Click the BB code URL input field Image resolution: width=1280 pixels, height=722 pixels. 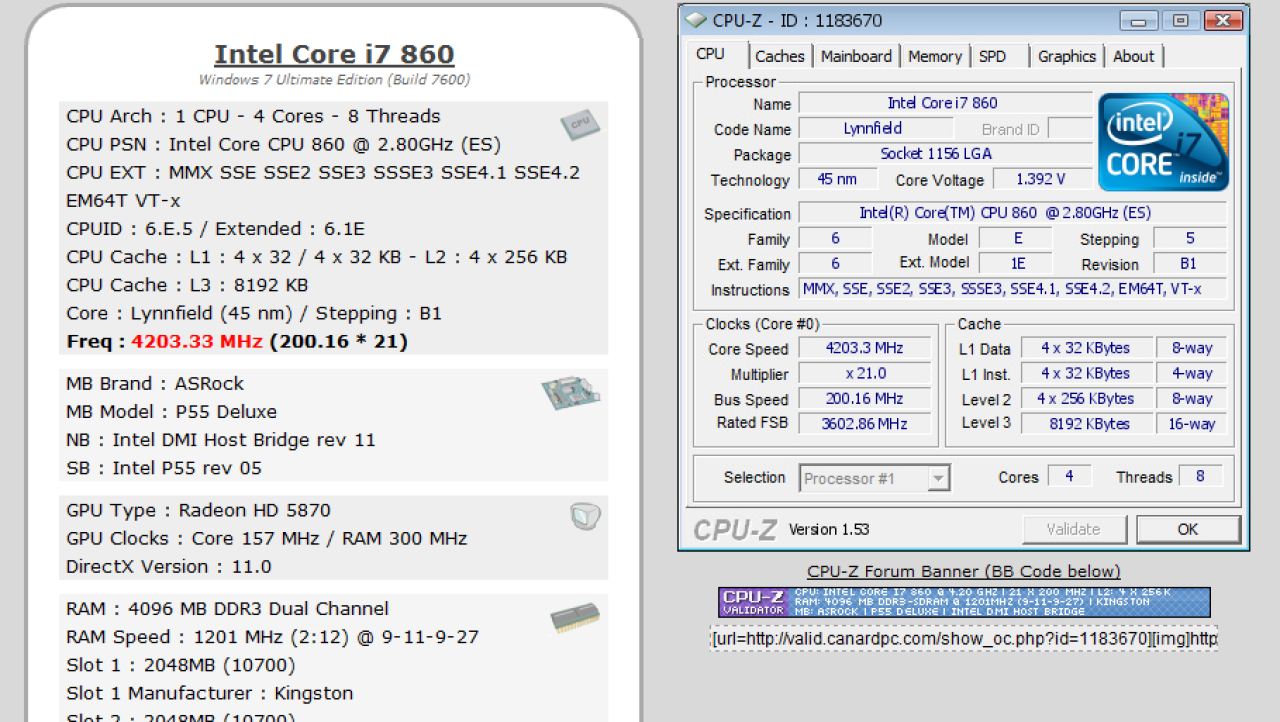click(964, 638)
